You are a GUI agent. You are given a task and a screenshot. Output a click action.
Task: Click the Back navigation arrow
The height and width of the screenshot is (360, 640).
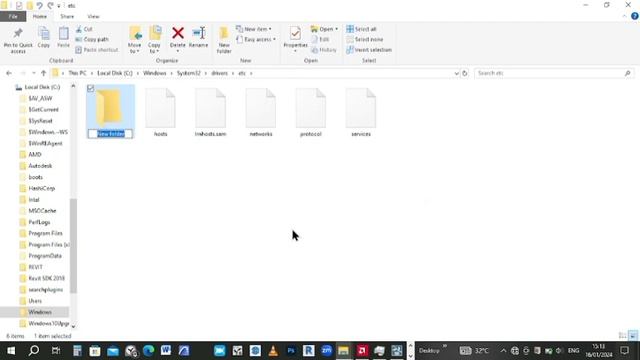(x=9, y=73)
